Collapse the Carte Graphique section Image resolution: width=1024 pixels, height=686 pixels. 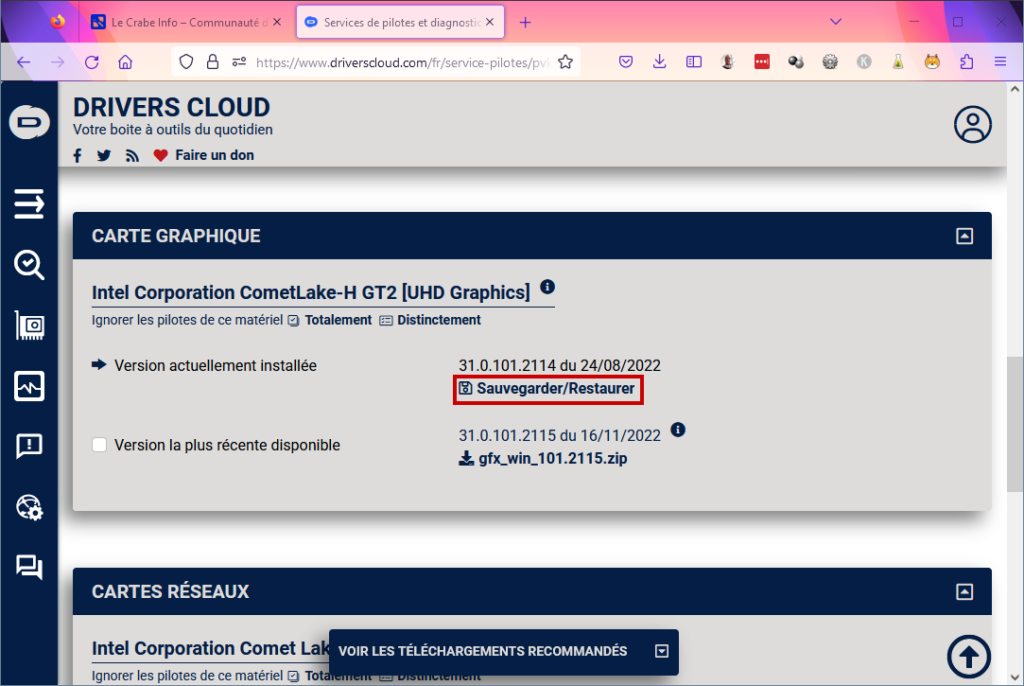(x=965, y=236)
